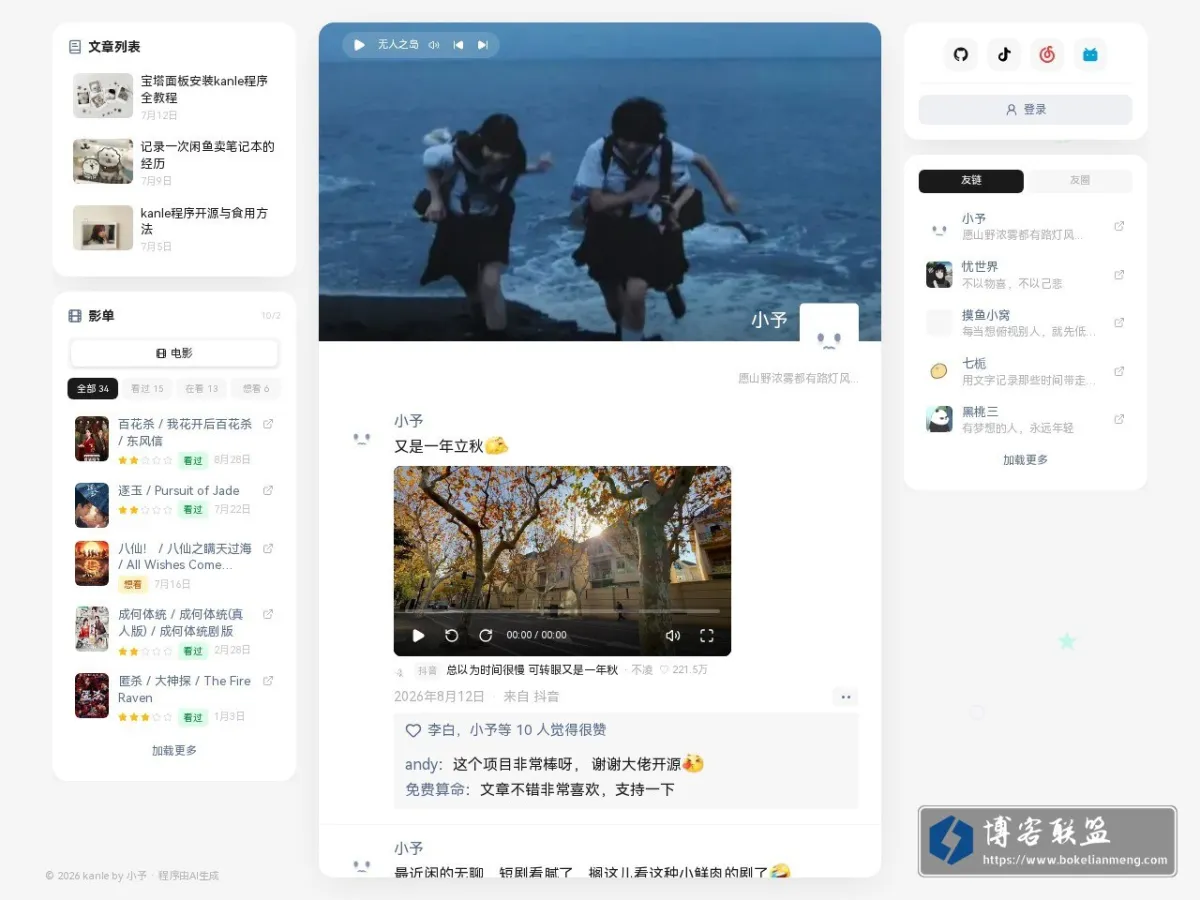Click the 抖音 source tag below video
This screenshot has width=1200, height=900.
coord(428,671)
